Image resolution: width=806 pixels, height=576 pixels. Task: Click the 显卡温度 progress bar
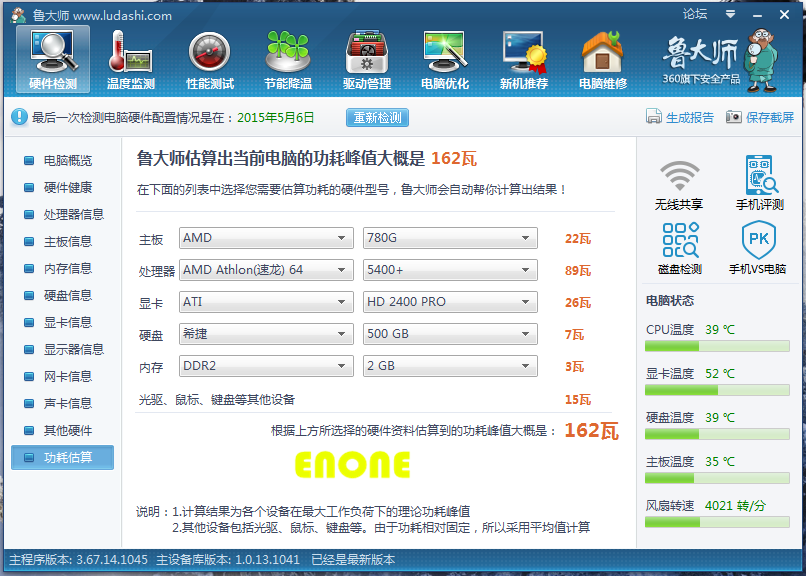pyautogui.click(x=717, y=391)
